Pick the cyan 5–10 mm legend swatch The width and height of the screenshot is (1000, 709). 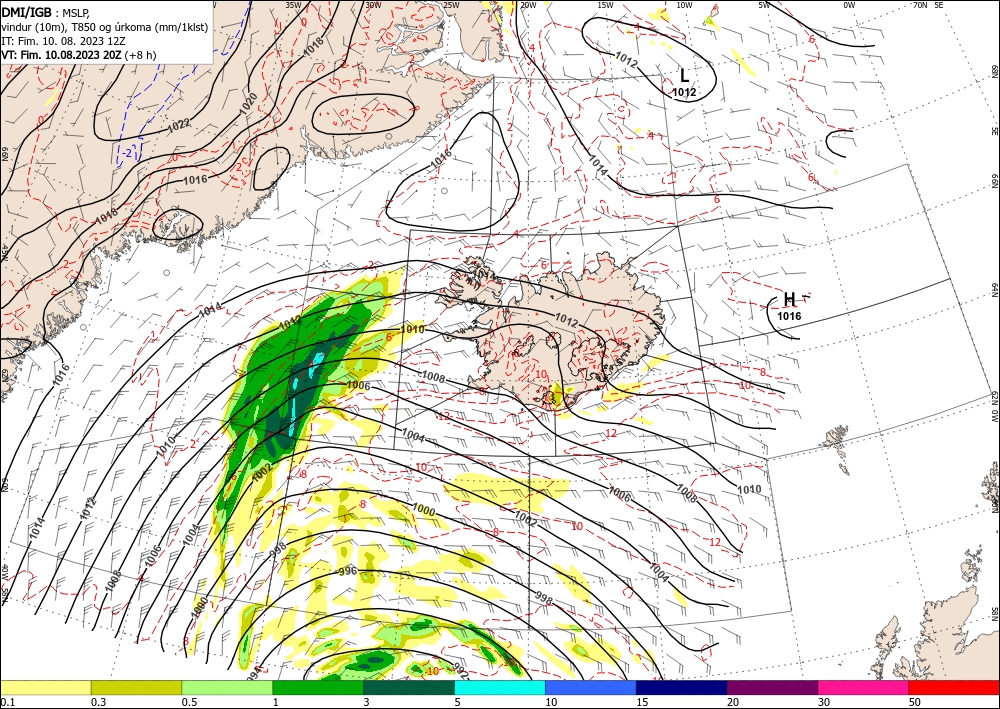click(500, 687)
